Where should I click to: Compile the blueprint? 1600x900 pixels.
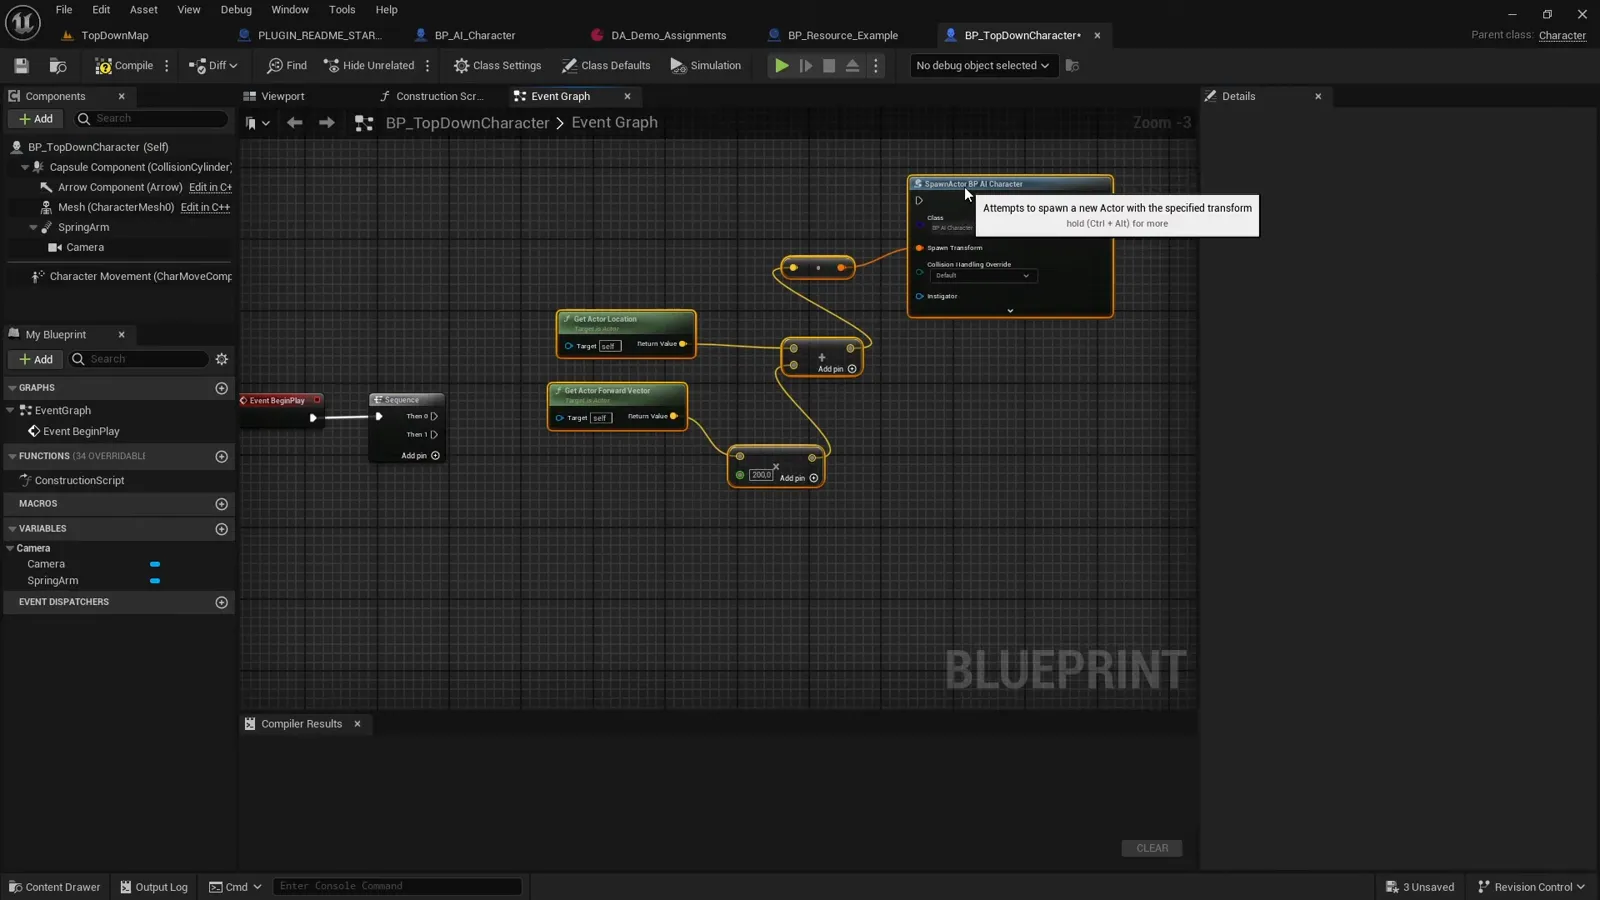coord(124,66)
